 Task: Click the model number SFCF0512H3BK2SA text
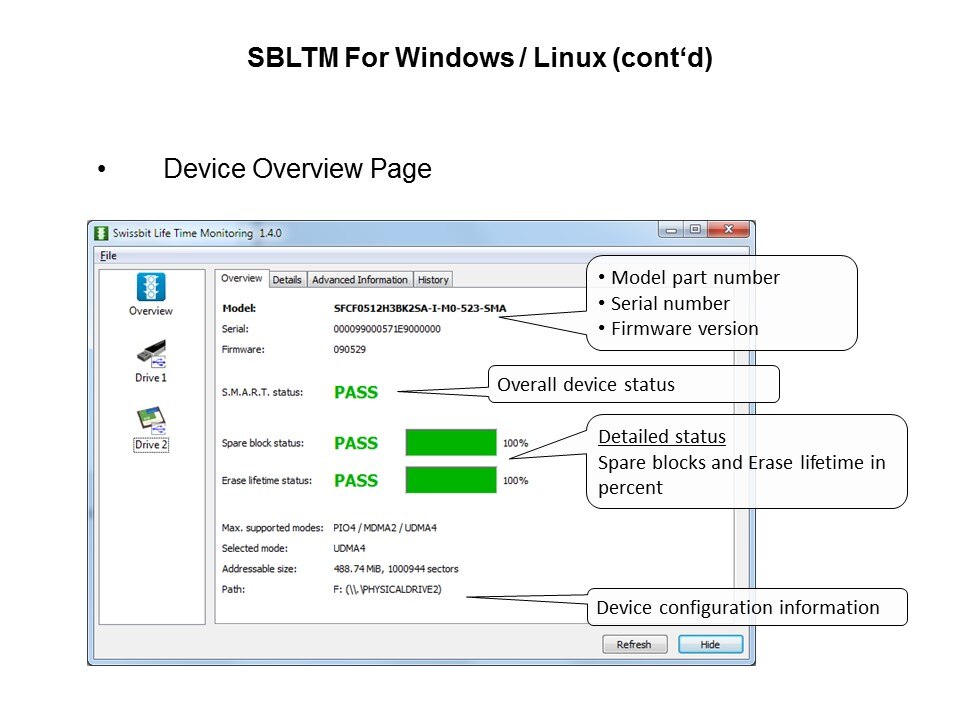[426, 309]
